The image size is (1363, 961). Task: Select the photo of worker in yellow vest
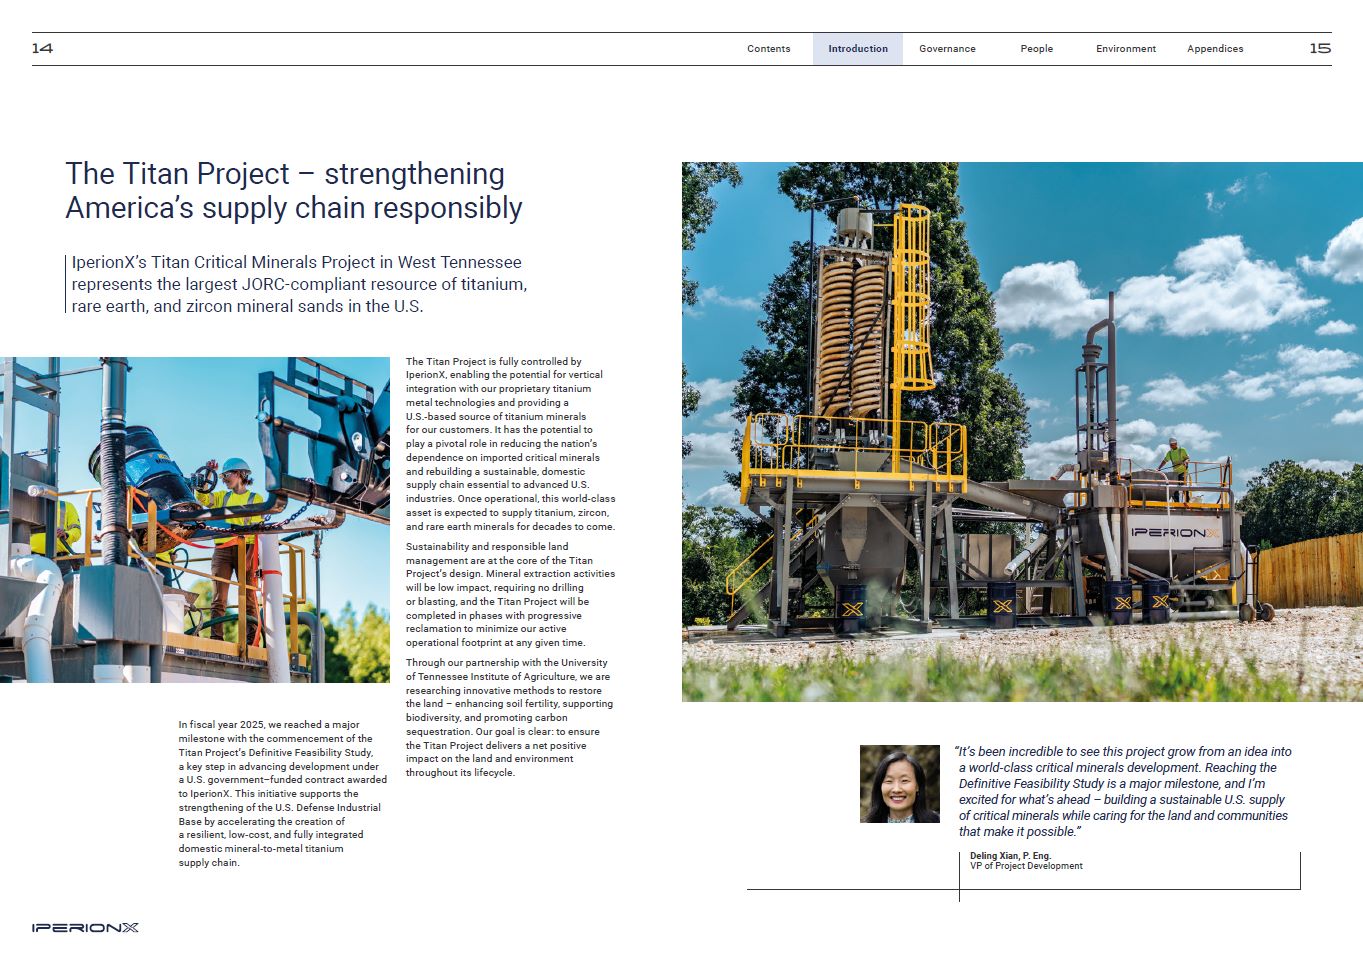point(195,520)
